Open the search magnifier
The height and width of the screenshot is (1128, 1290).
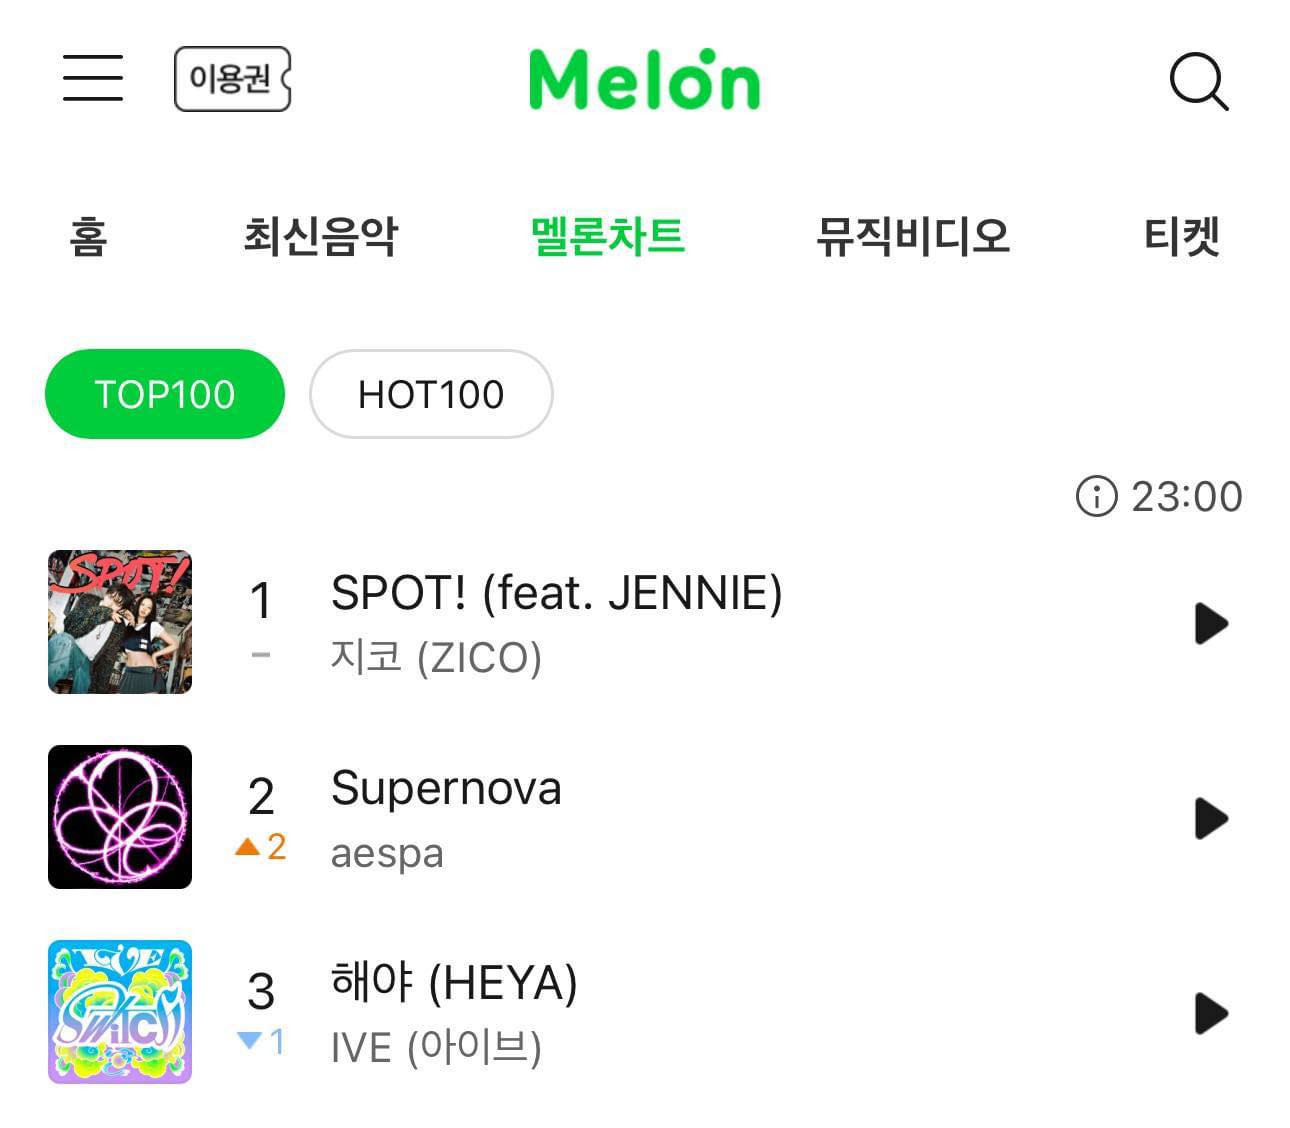point(1198,81)
